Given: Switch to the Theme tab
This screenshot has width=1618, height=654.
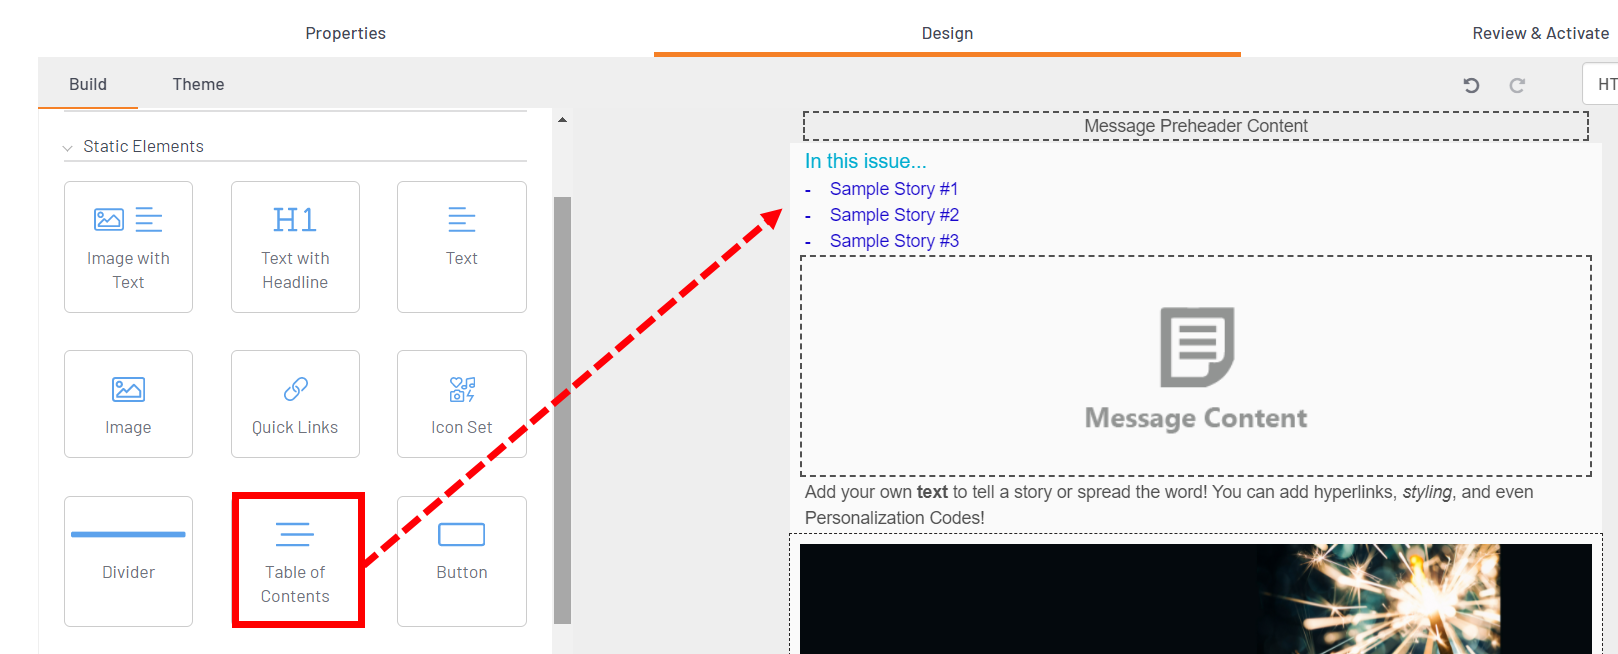Looking at the screenshot, I should click(198, 84).
